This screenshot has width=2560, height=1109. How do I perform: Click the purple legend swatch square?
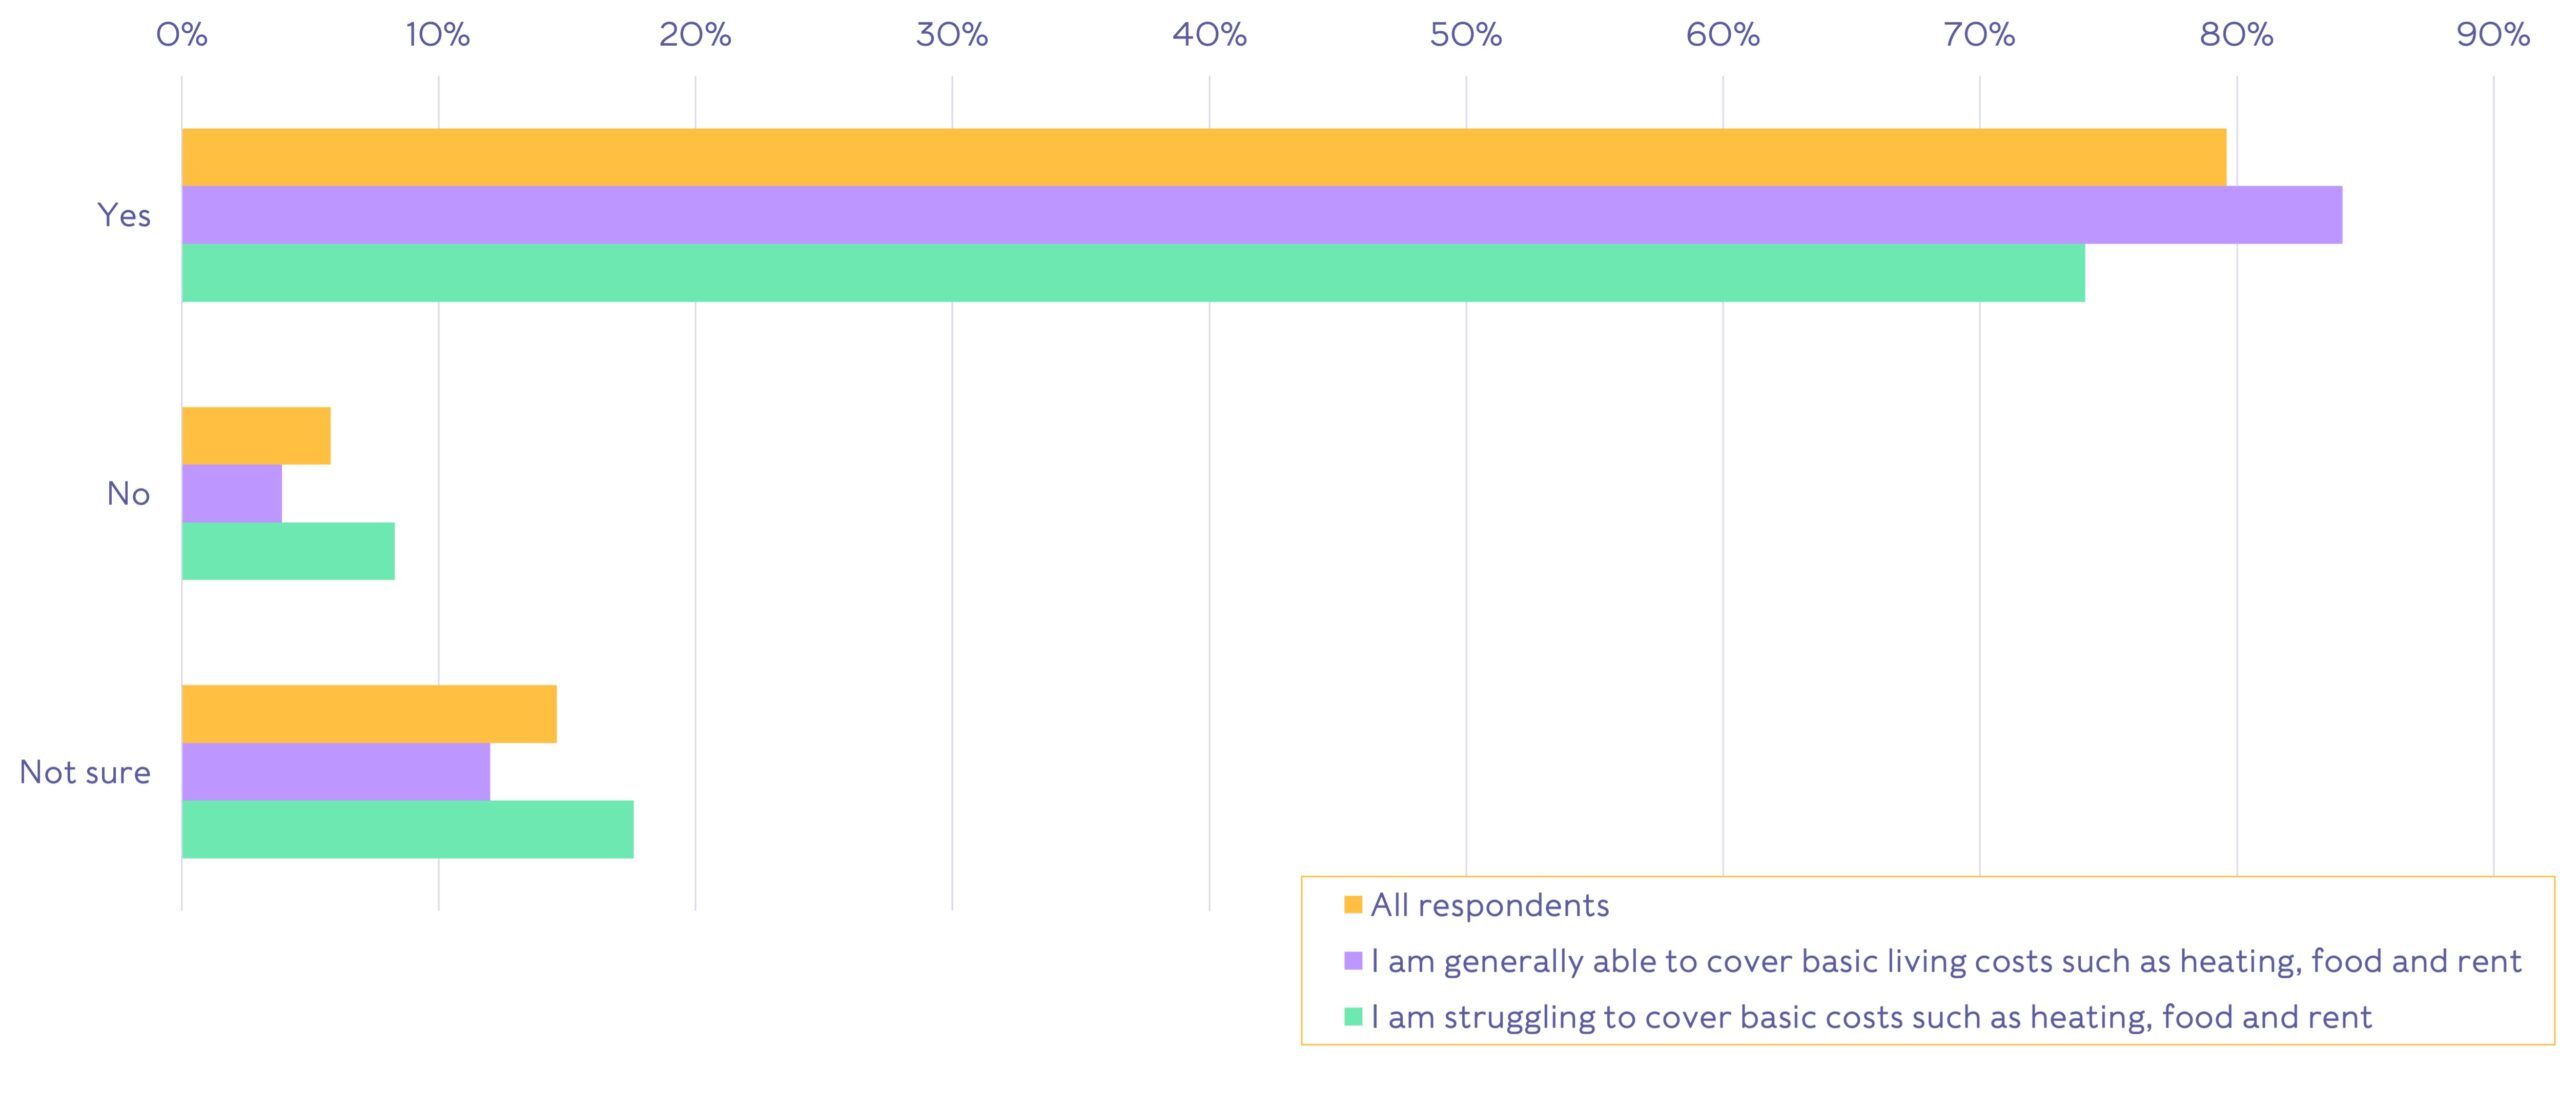tap(1353, 961)
